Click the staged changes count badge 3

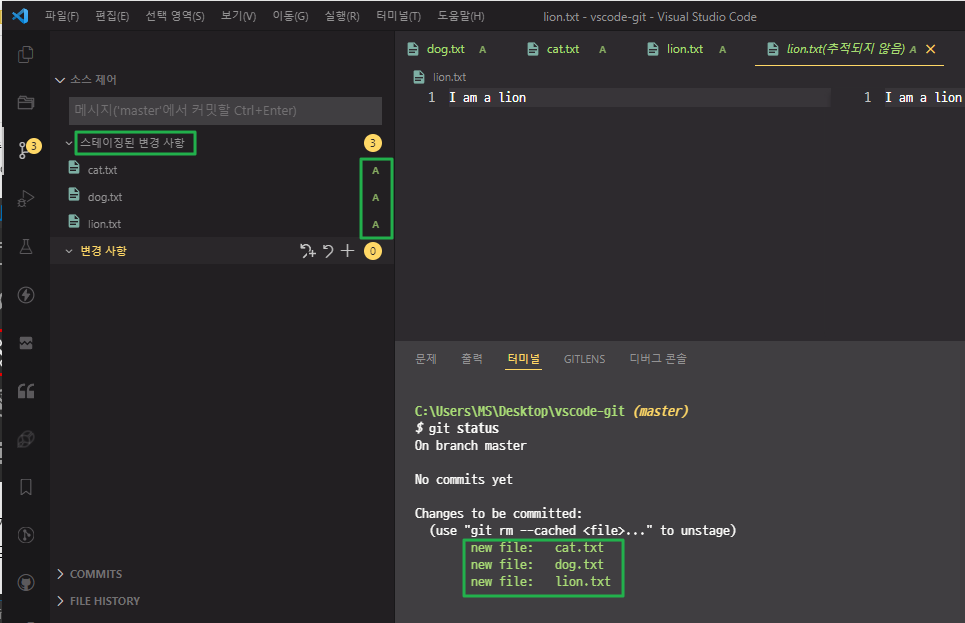pos(372,143)
